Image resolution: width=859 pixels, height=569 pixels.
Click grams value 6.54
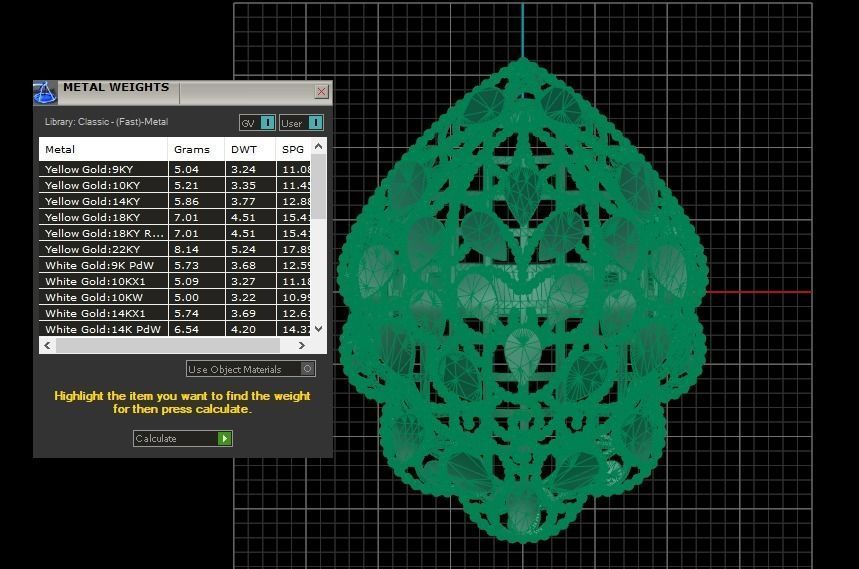click(x=186, y=329)
